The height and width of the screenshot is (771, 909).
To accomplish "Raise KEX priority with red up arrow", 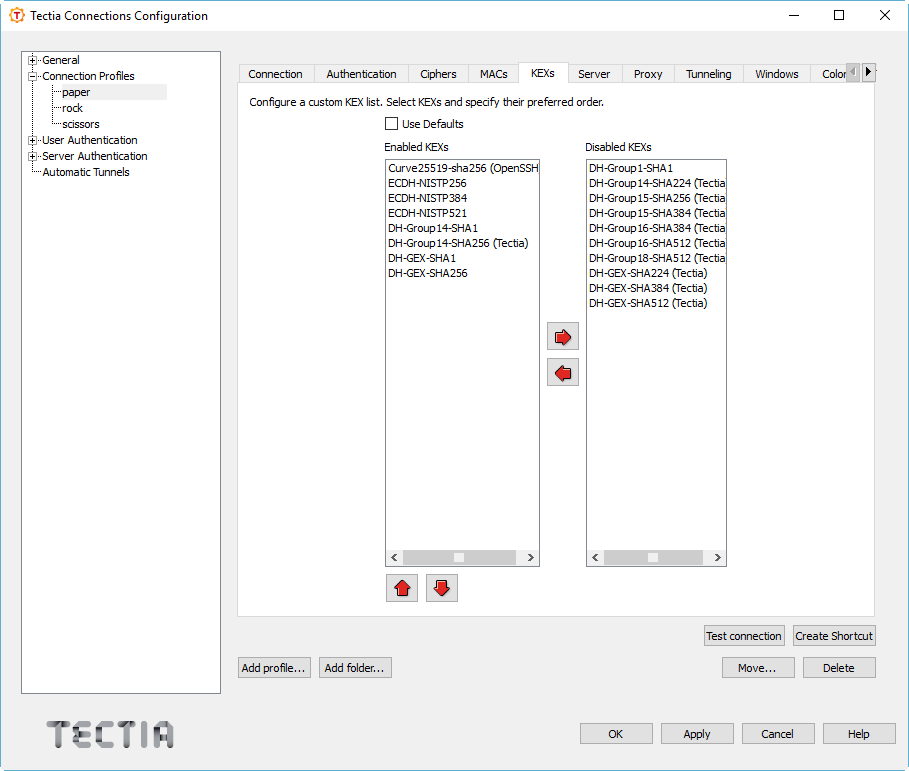I will pos(401,588).
